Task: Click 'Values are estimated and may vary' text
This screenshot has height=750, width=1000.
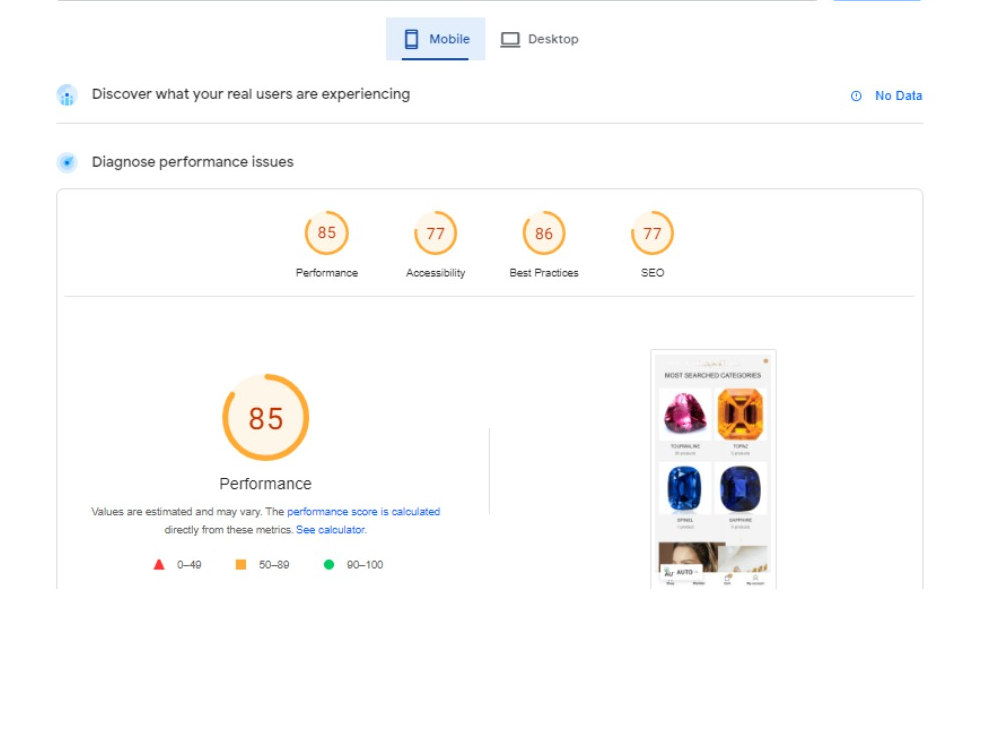Action: pyautogui.click(x=176, y=511)
